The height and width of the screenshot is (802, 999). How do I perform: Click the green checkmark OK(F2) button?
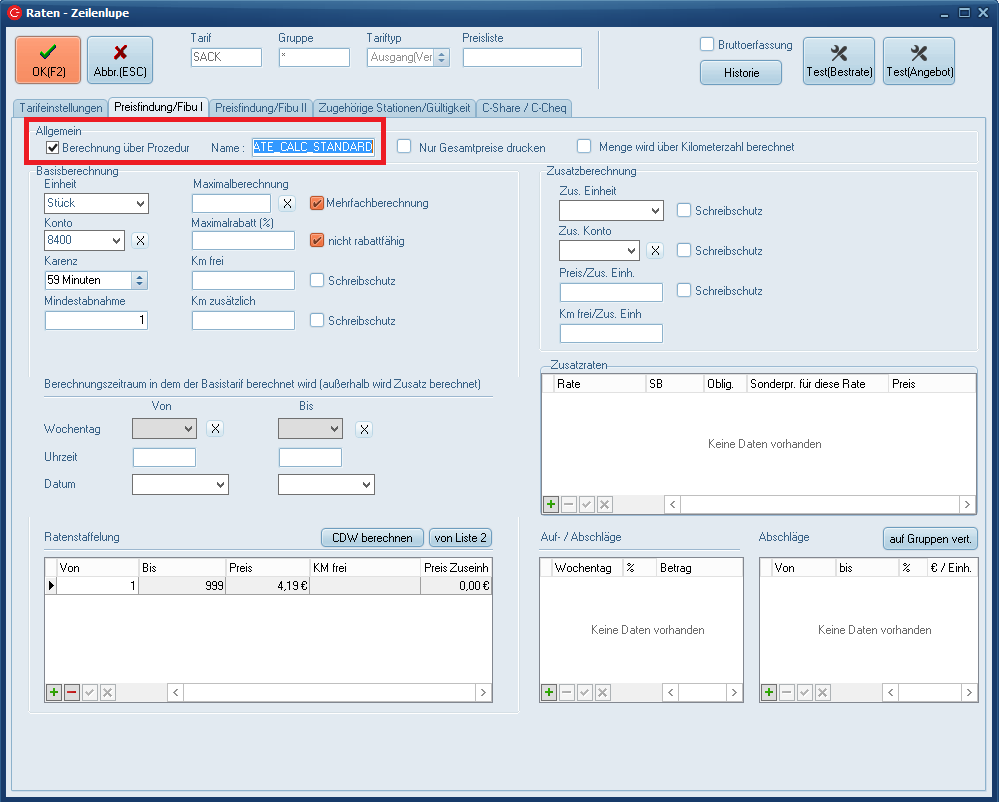pos(48,60)
